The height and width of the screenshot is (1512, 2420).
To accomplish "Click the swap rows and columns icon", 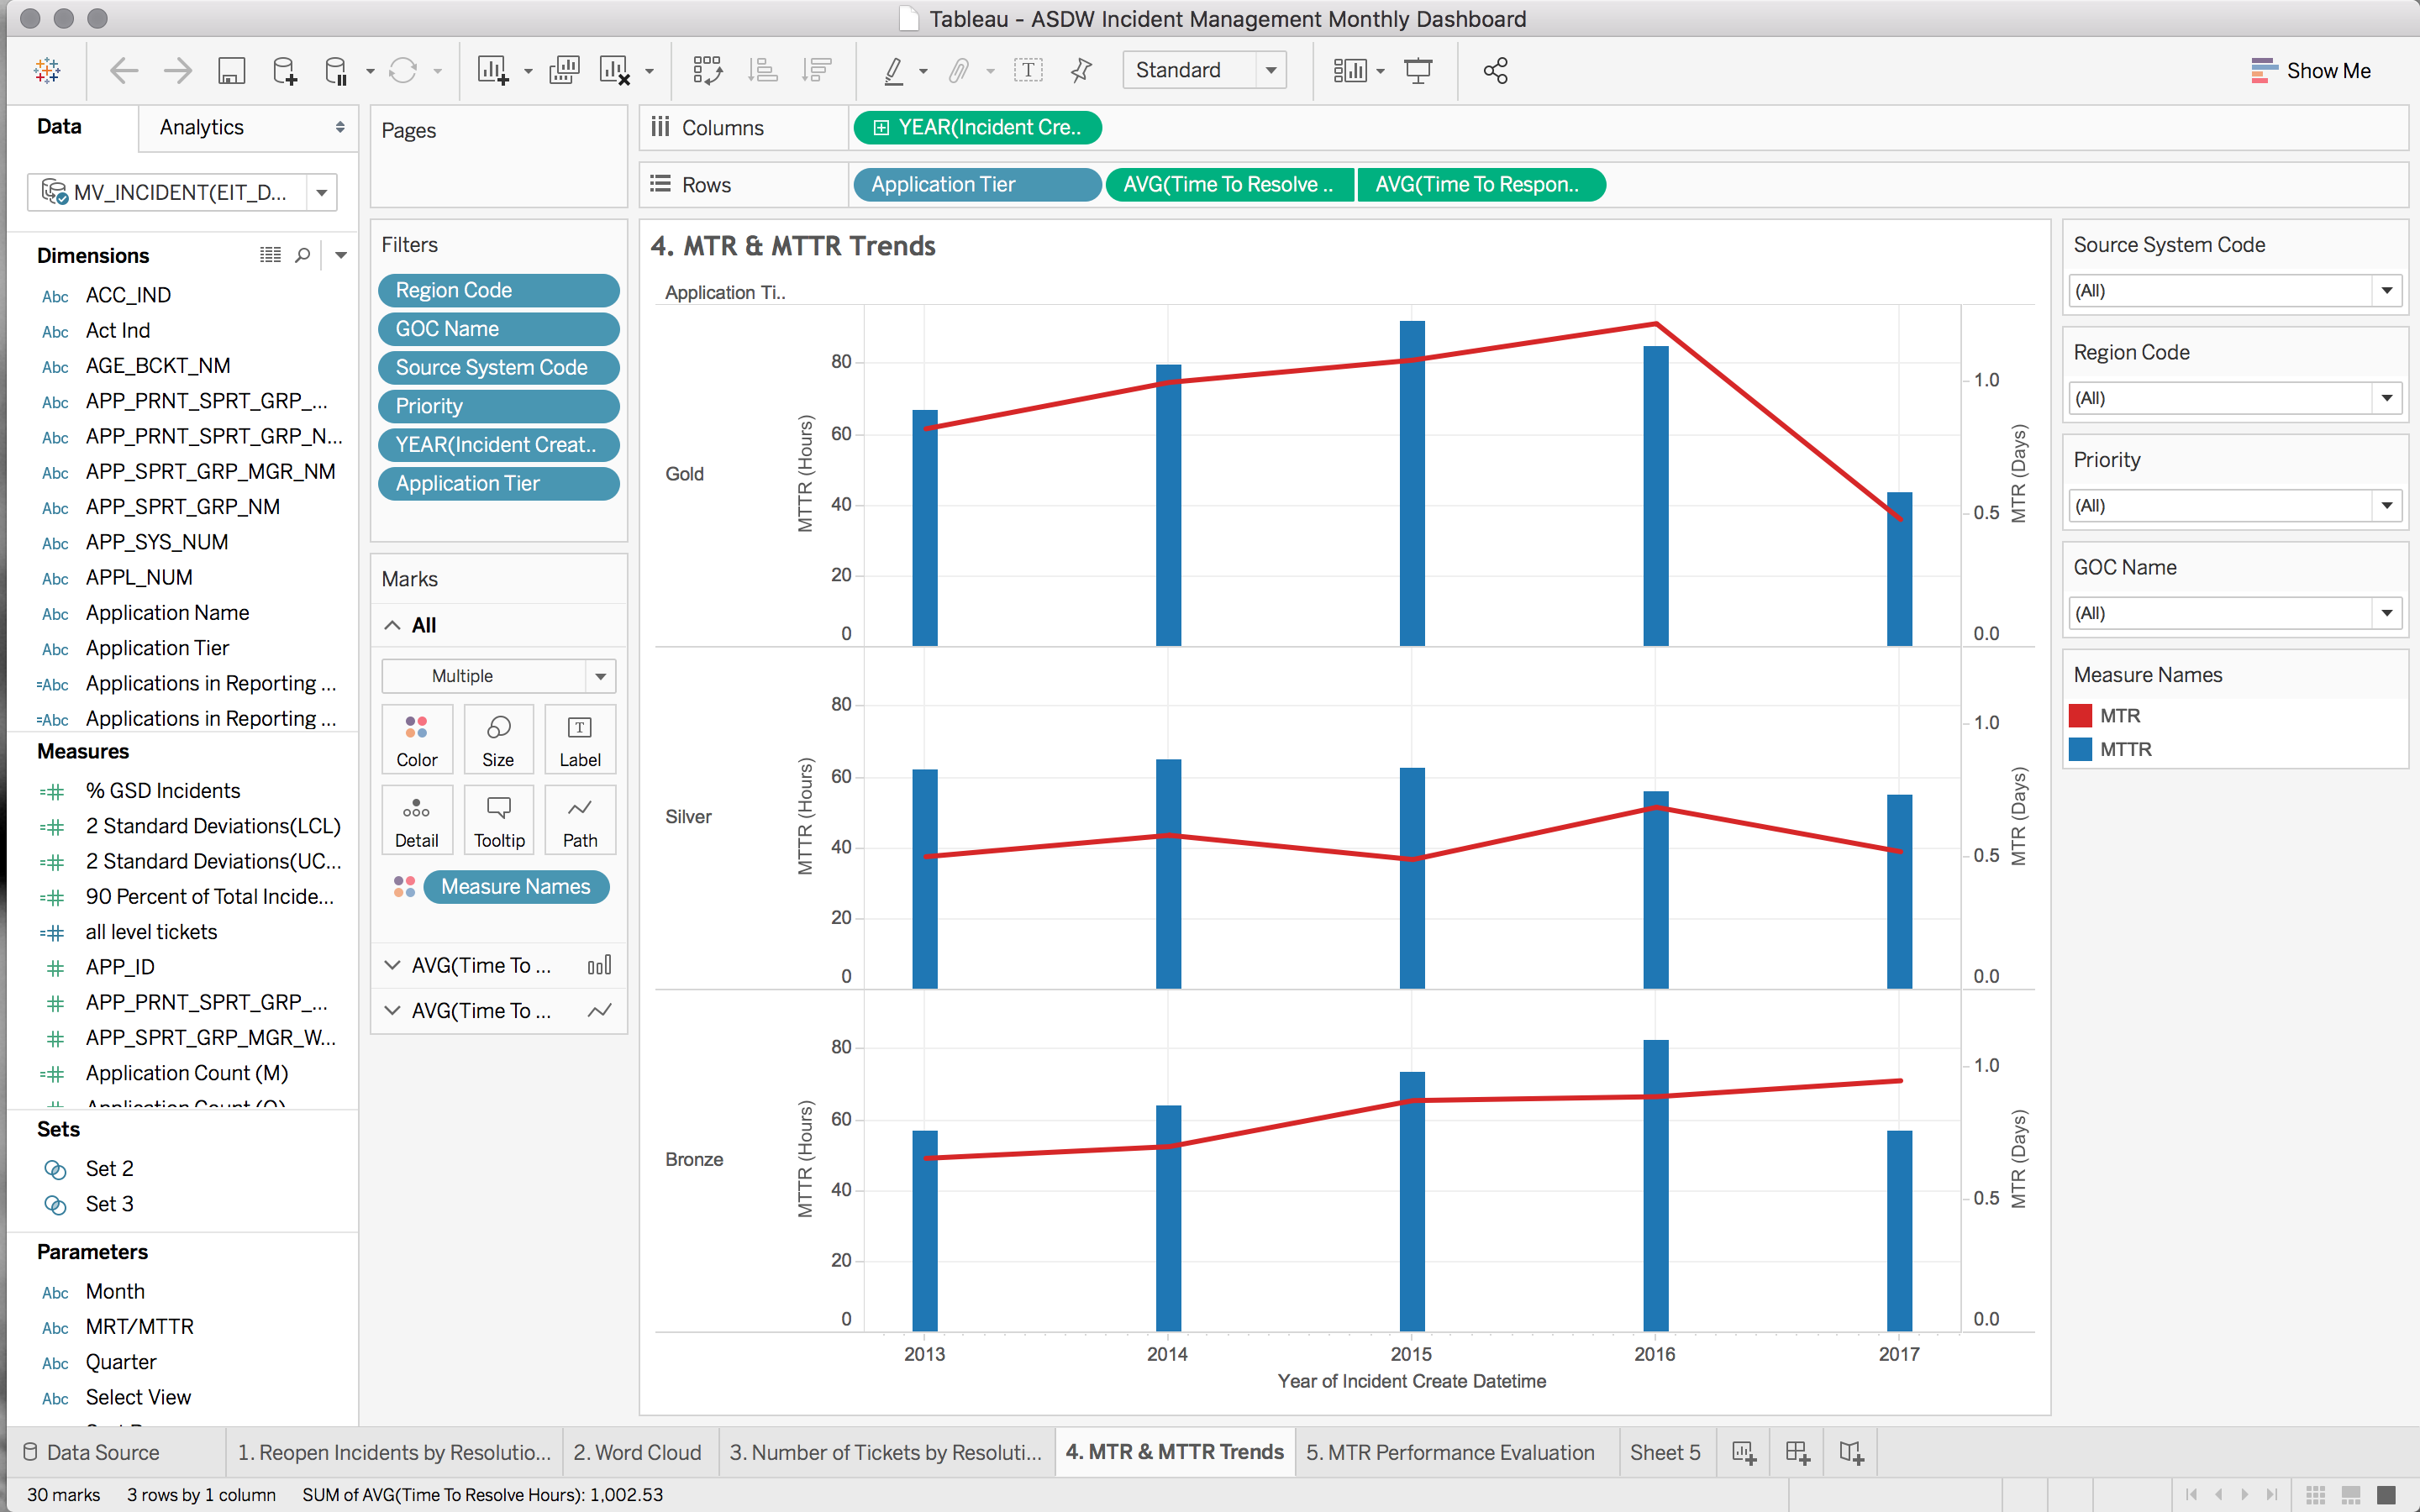I will [704, 70].
